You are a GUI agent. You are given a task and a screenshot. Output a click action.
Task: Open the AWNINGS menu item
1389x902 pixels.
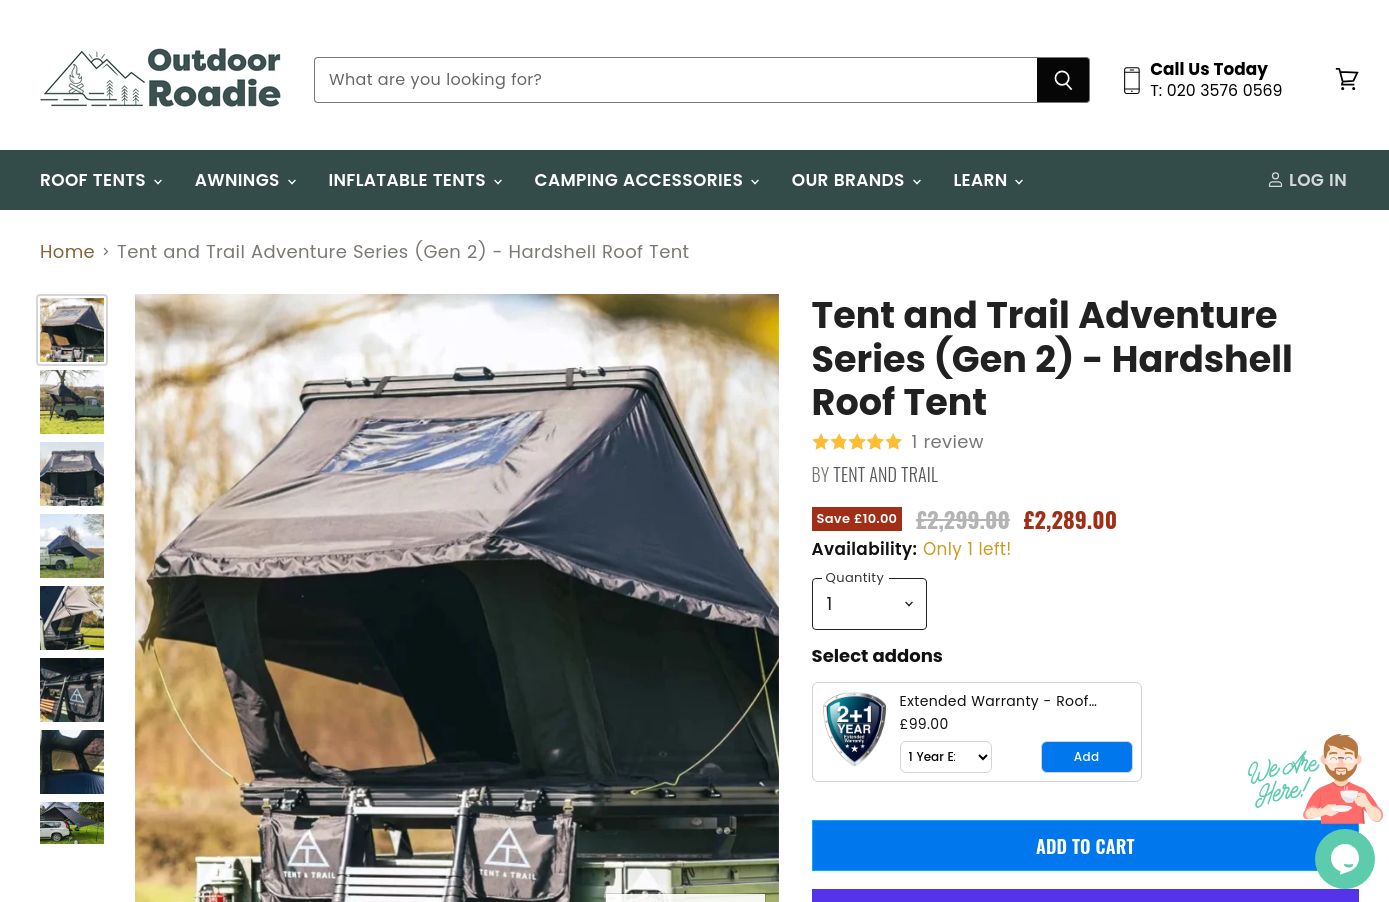(x=246, y=180)
